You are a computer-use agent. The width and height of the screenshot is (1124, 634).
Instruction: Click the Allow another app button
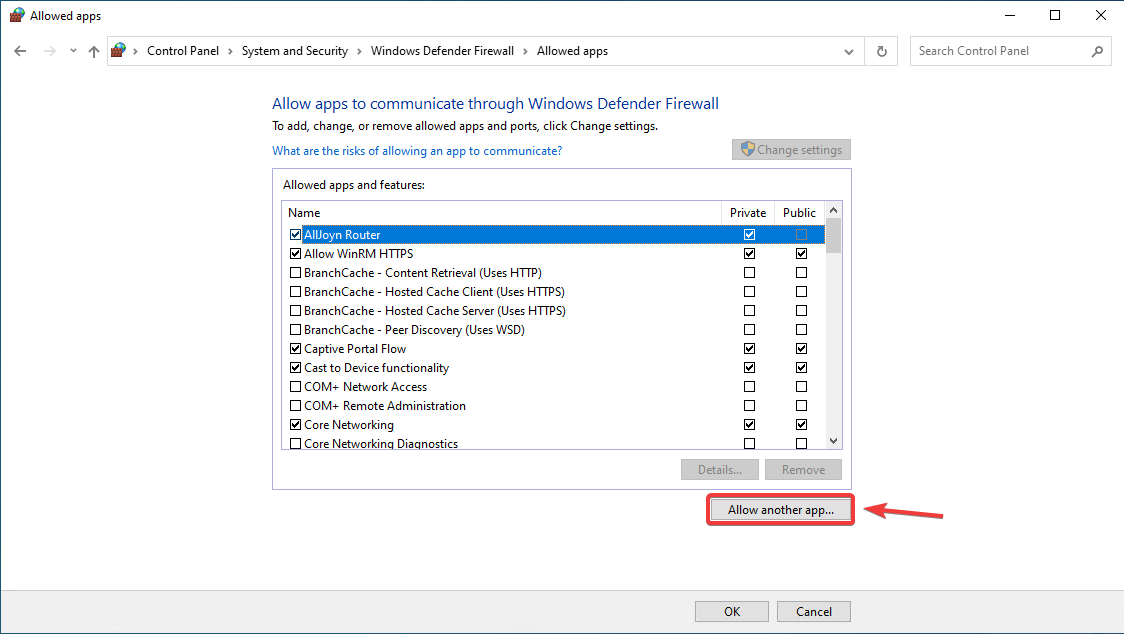[x=781, y=510]
